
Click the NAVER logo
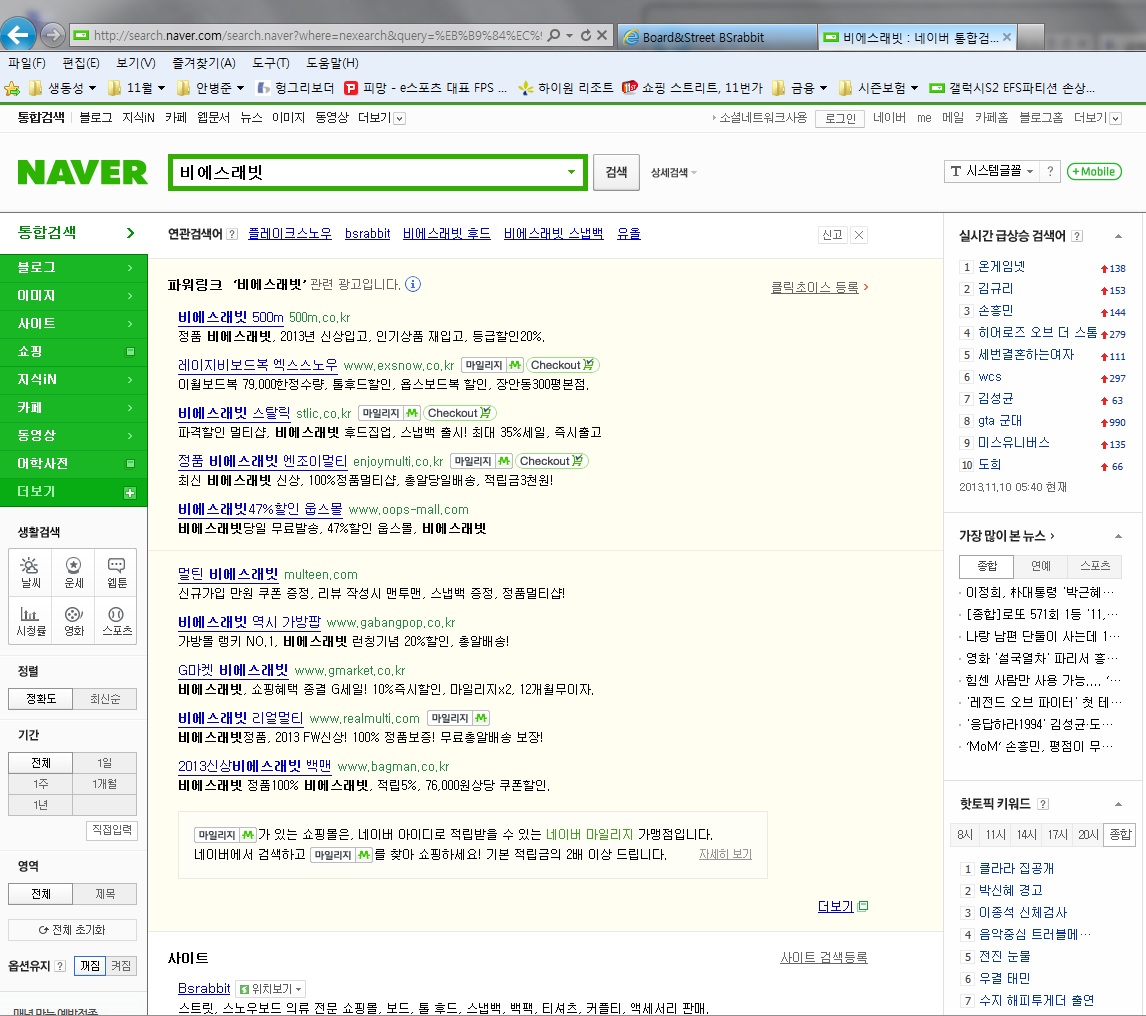(82, 173)
